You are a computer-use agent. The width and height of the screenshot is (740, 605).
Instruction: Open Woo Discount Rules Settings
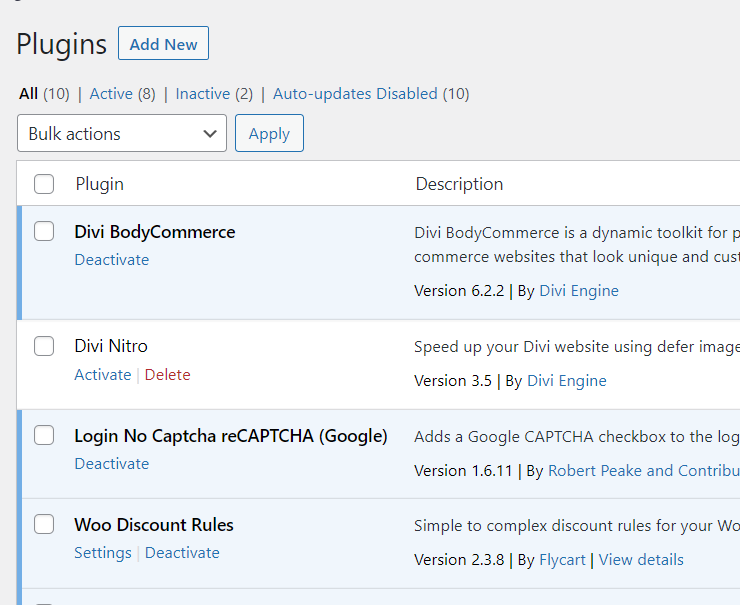pyautogui.click(x=102, y=553)
